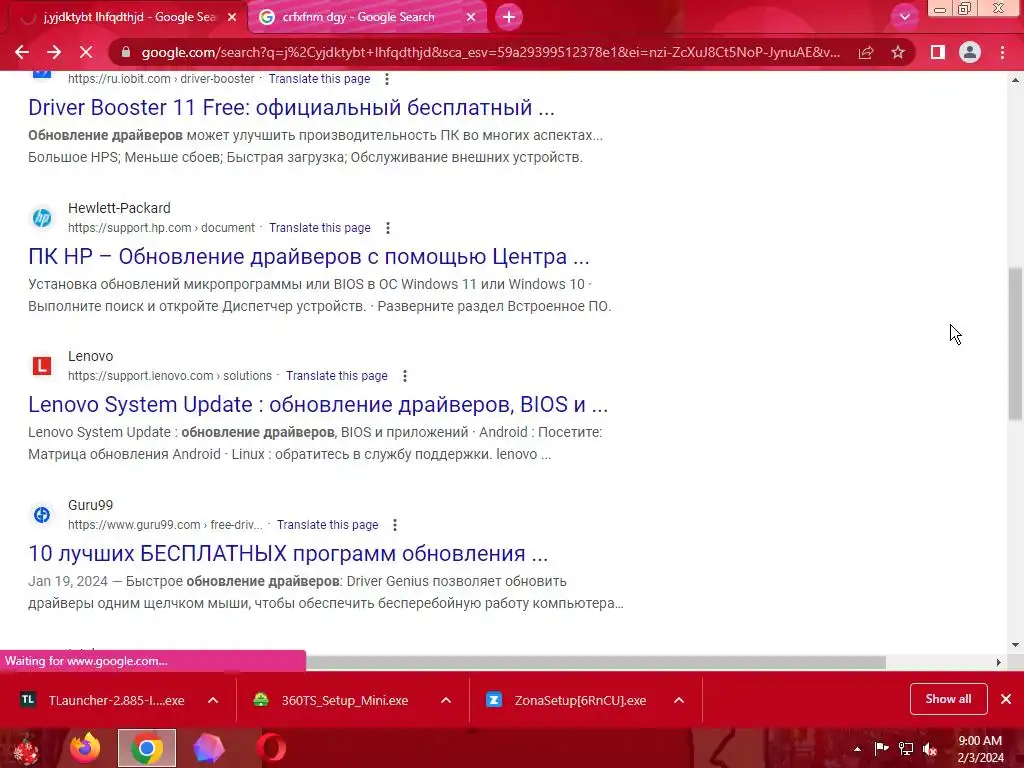Screen dimensions: 1024x768
Task: Close the 'crfxfnm dgy' tab
Action: click(471, 18)
